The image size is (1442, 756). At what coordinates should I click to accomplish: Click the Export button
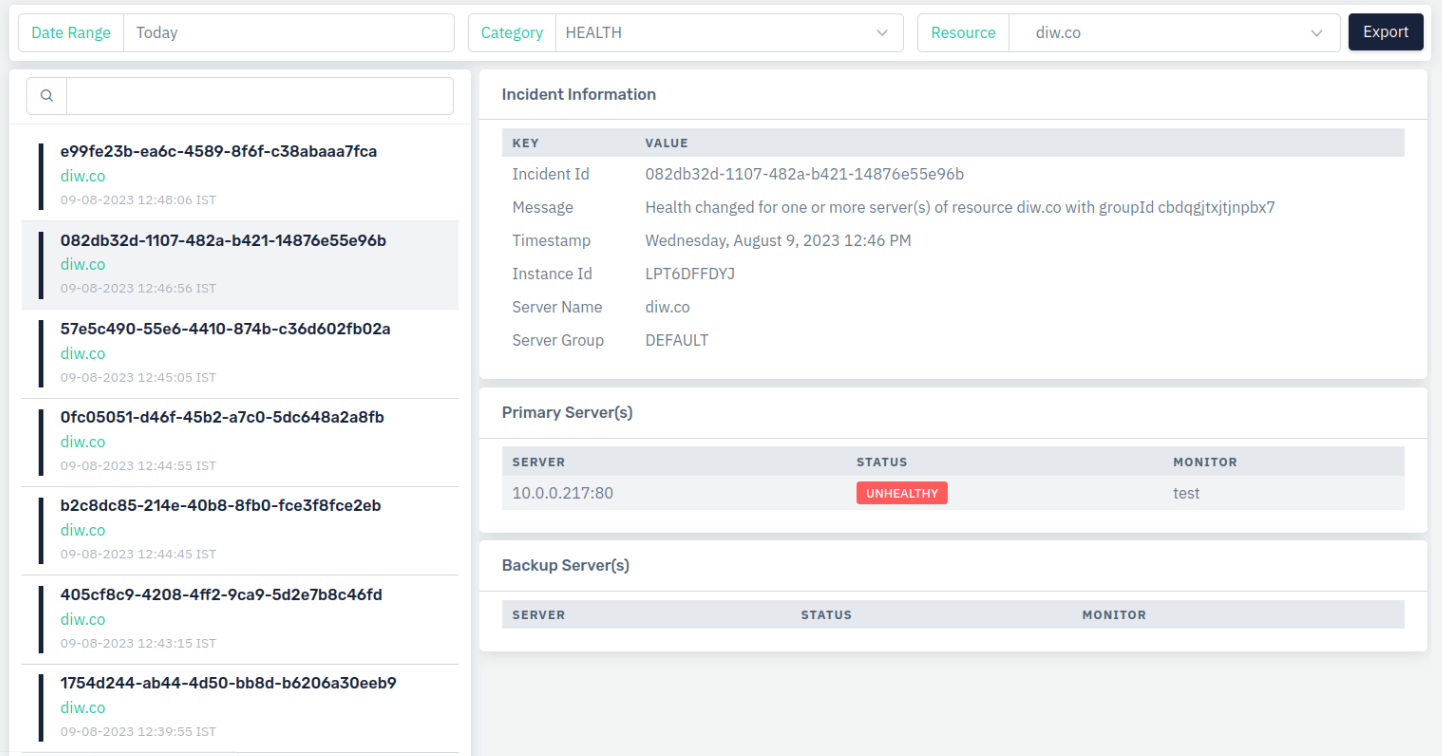[x=1385, y=32]
